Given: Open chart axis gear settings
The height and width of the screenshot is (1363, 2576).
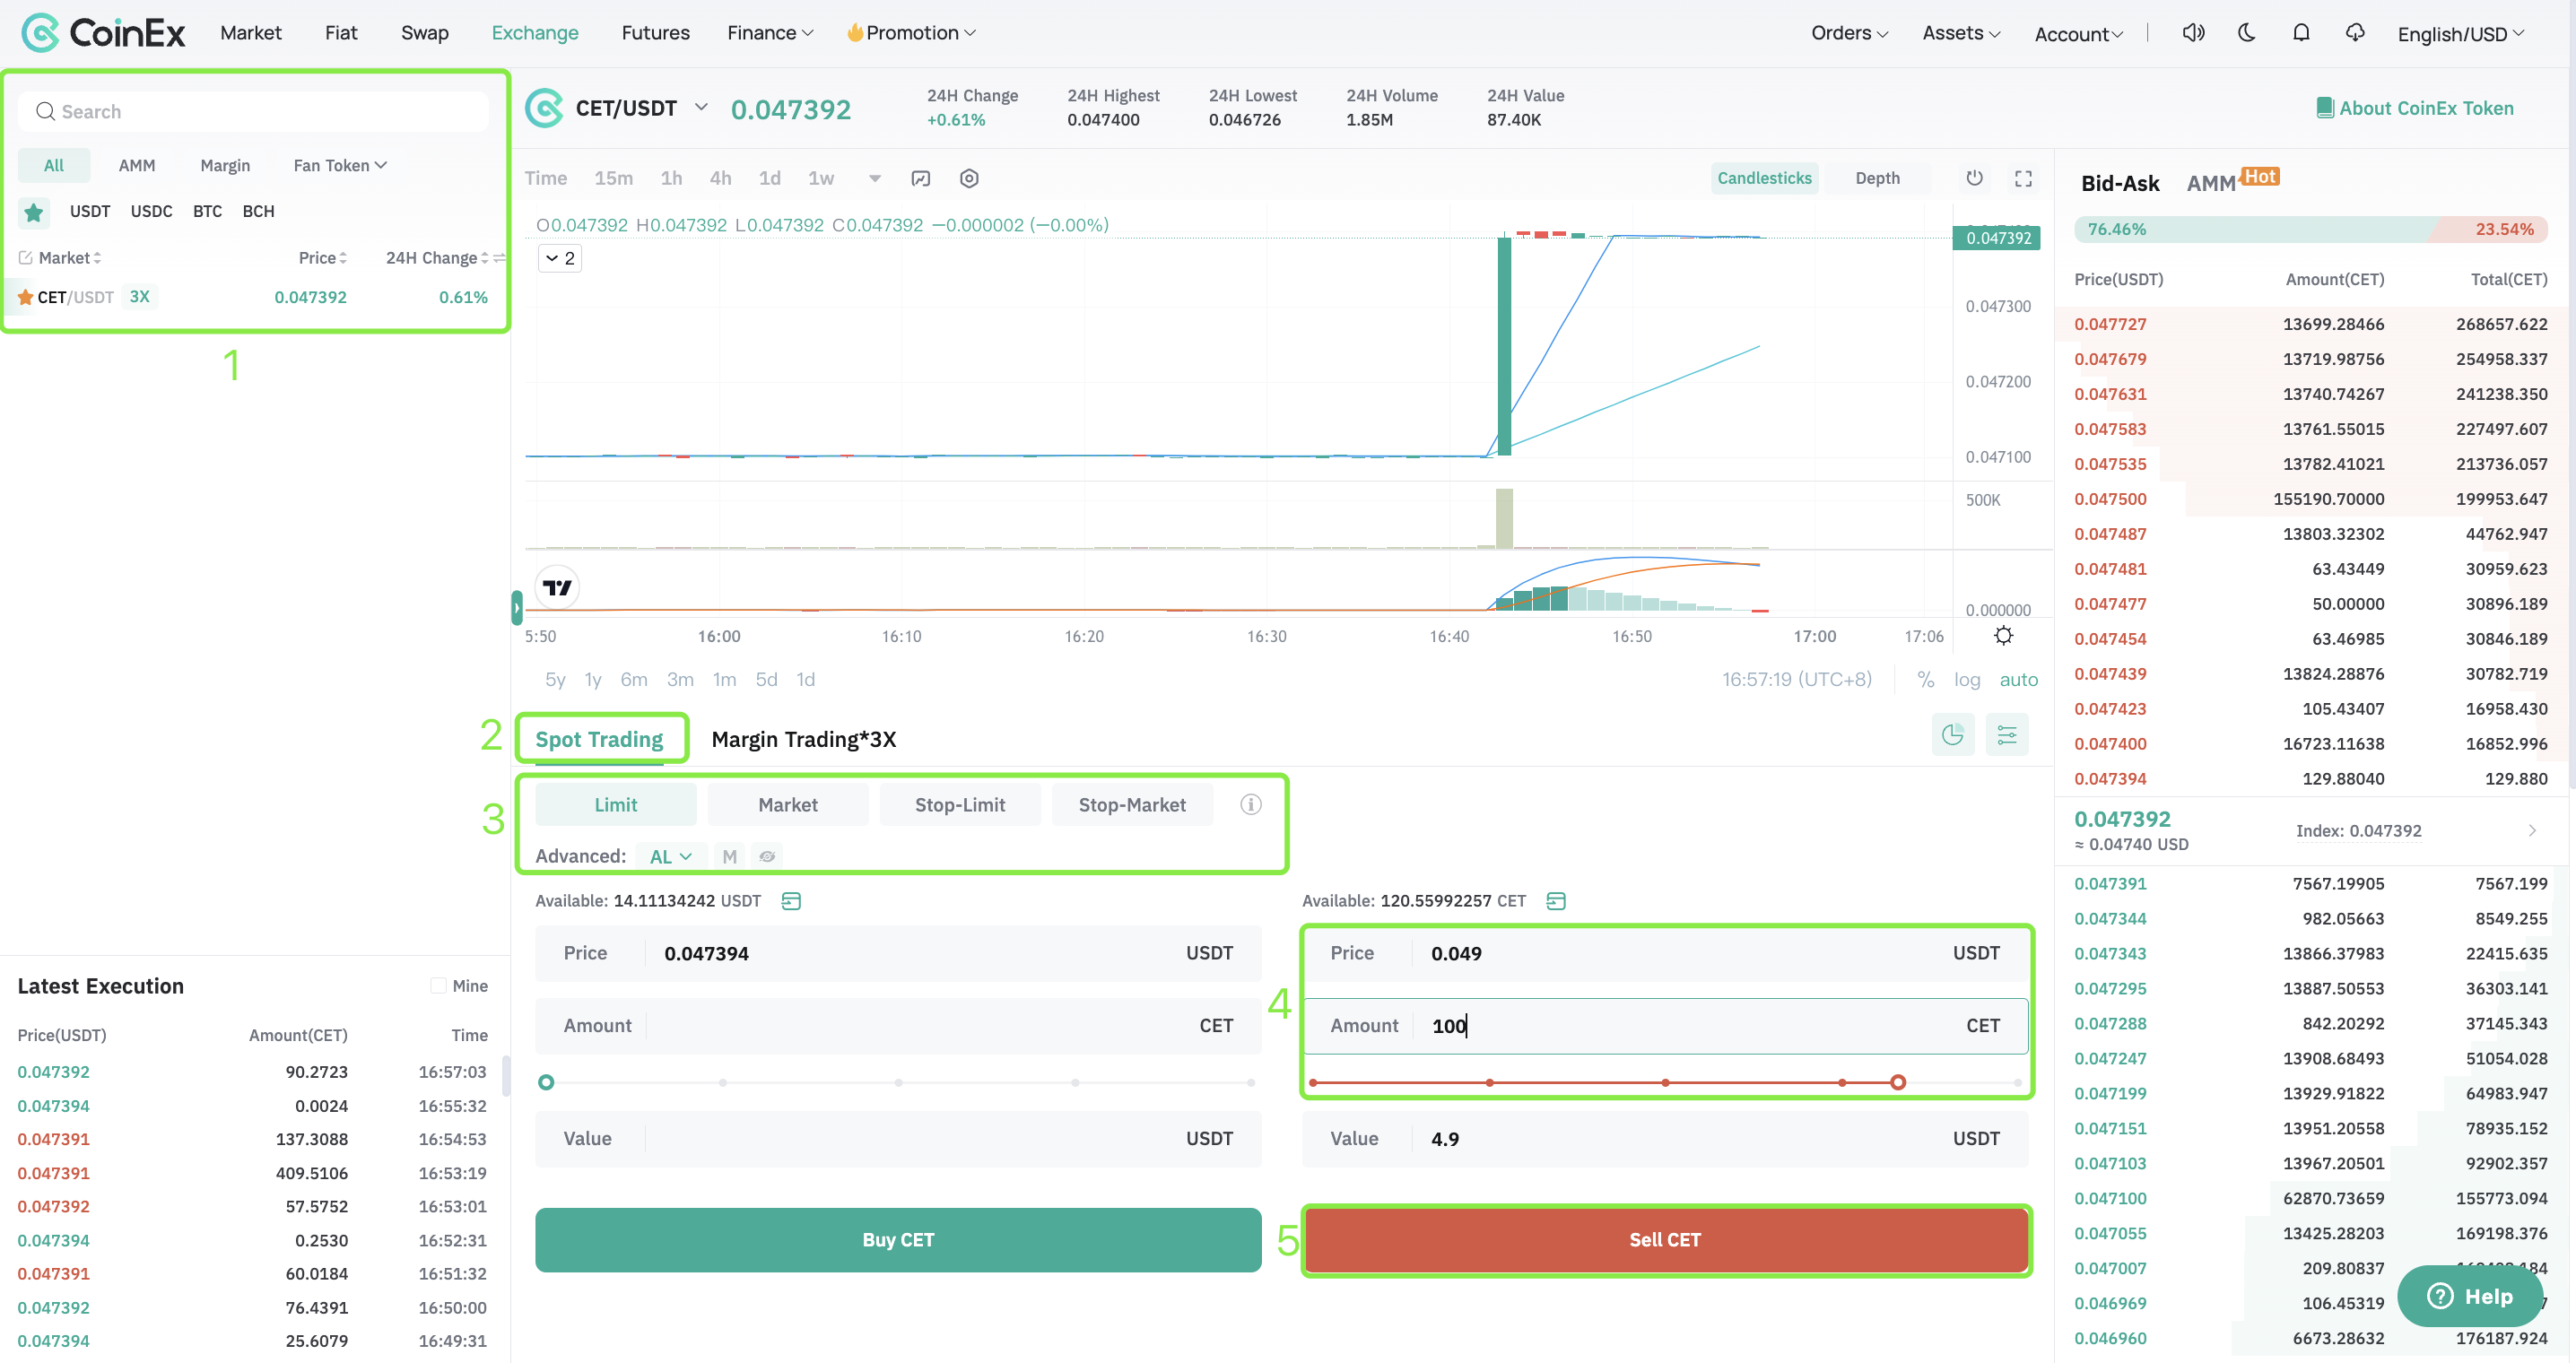Looking at the screenshot, I should pyautogui.click(x=2003, y=635).
